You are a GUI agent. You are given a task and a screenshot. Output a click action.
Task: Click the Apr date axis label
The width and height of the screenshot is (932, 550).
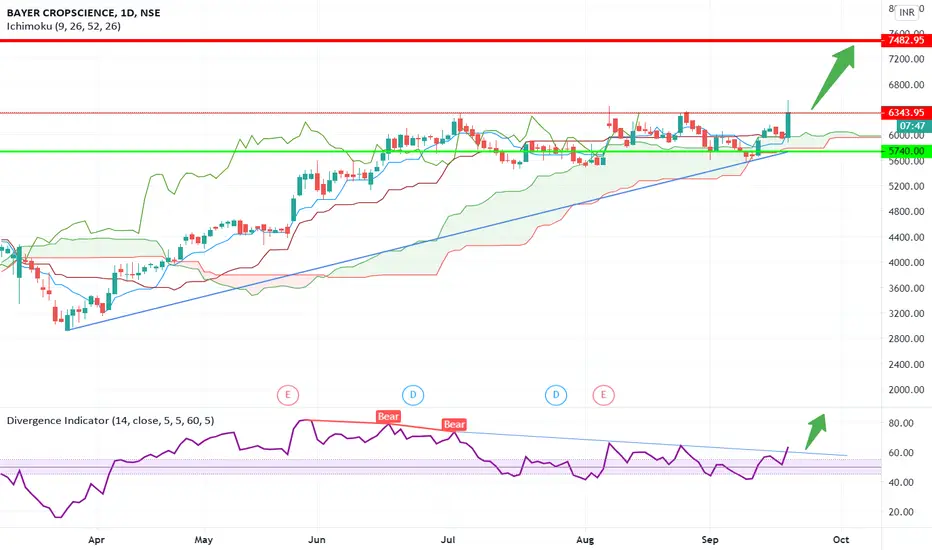[x=96, y=540]
